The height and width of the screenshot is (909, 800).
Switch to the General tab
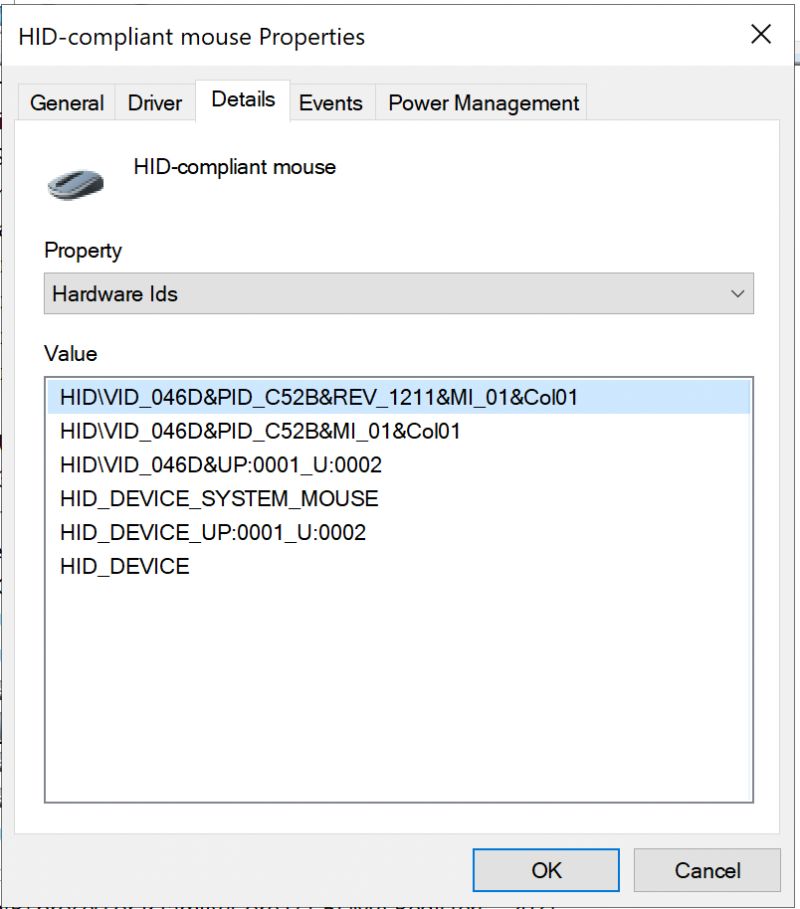click(66, 102)
